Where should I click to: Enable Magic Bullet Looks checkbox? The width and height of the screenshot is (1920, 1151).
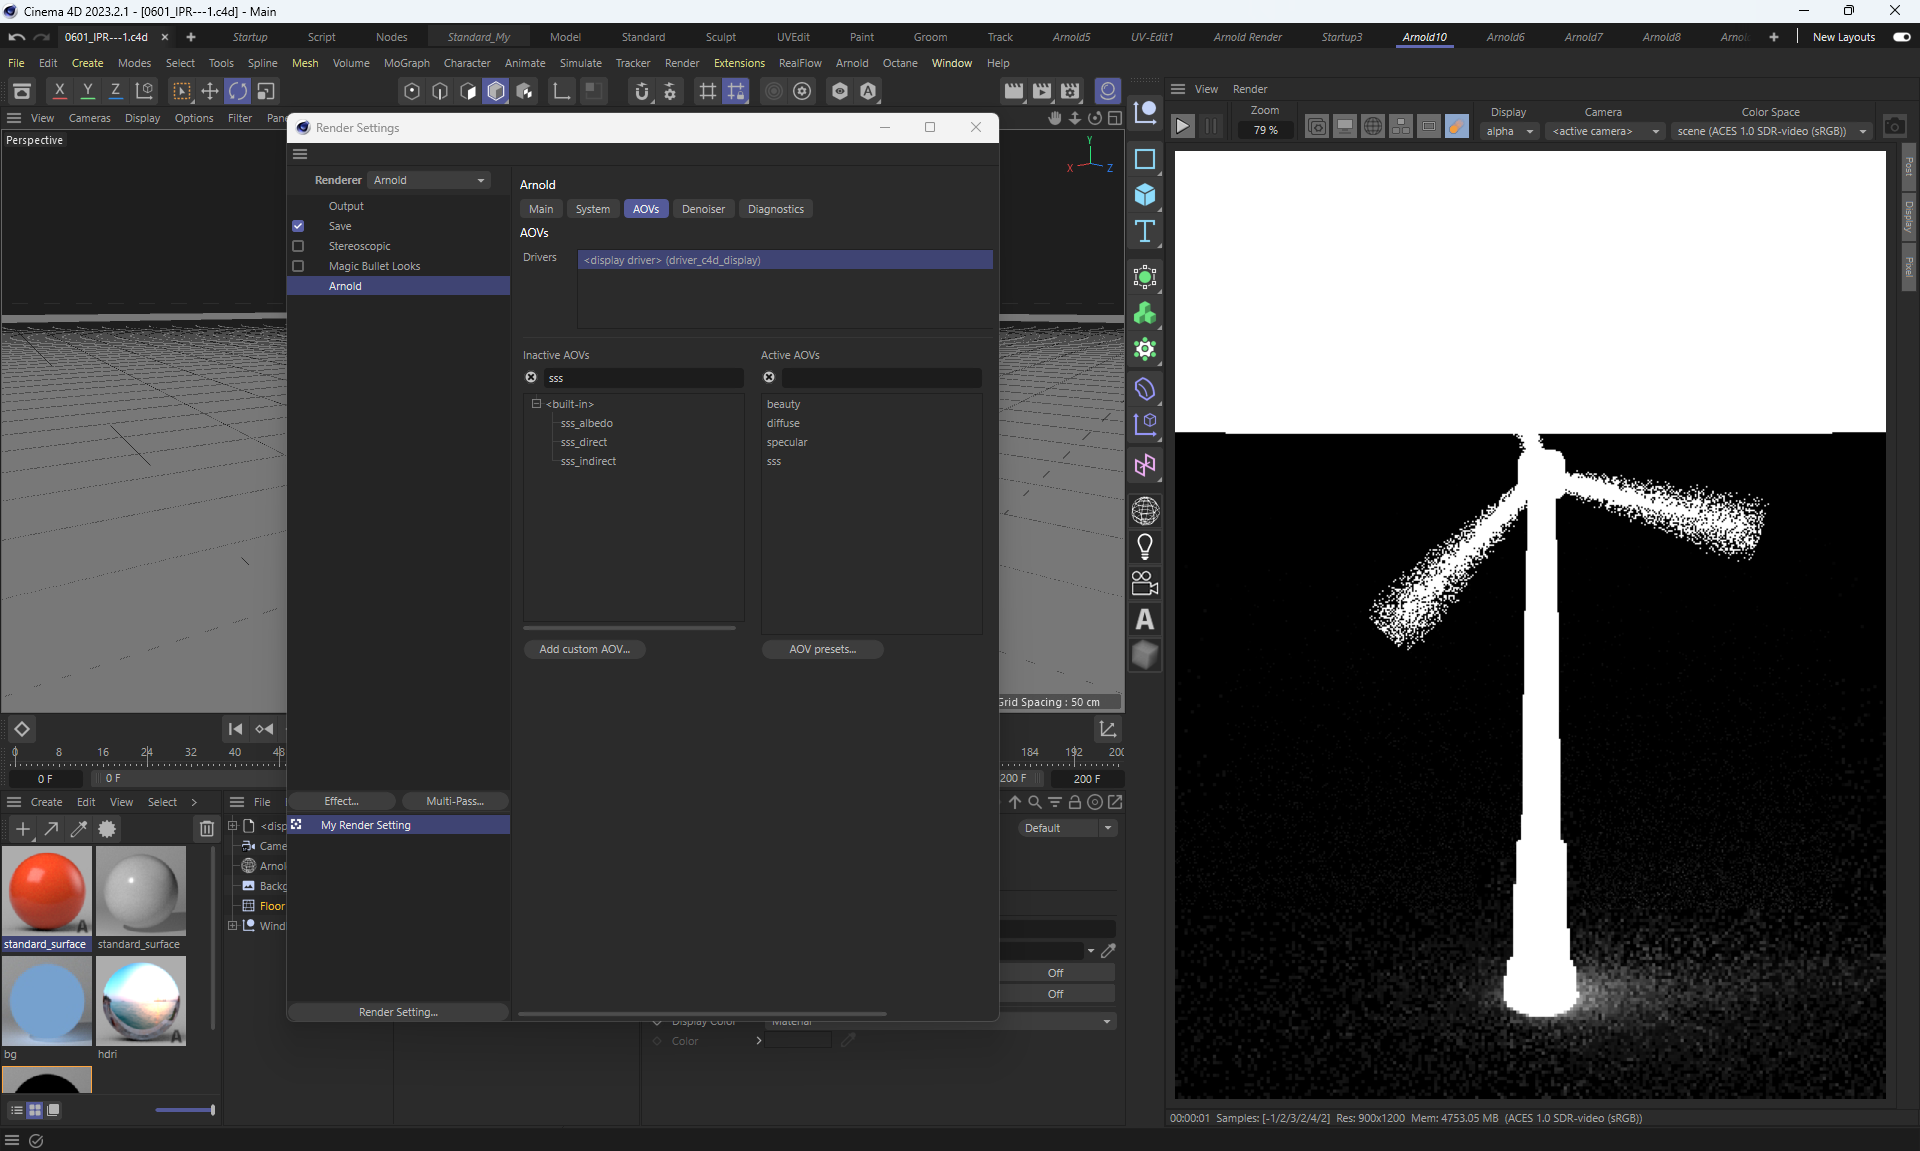pyautogui.click(x=298, y=266)
